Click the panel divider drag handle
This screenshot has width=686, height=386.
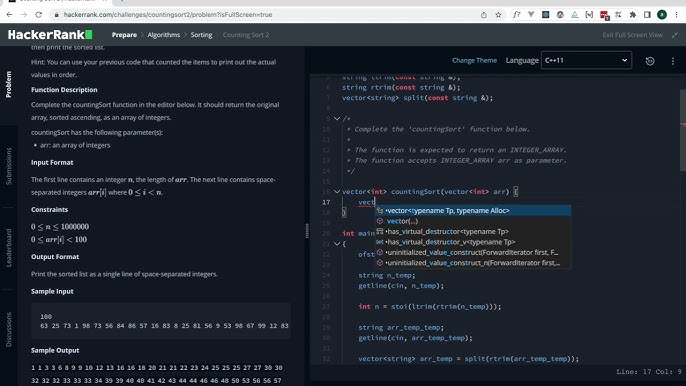307,231
